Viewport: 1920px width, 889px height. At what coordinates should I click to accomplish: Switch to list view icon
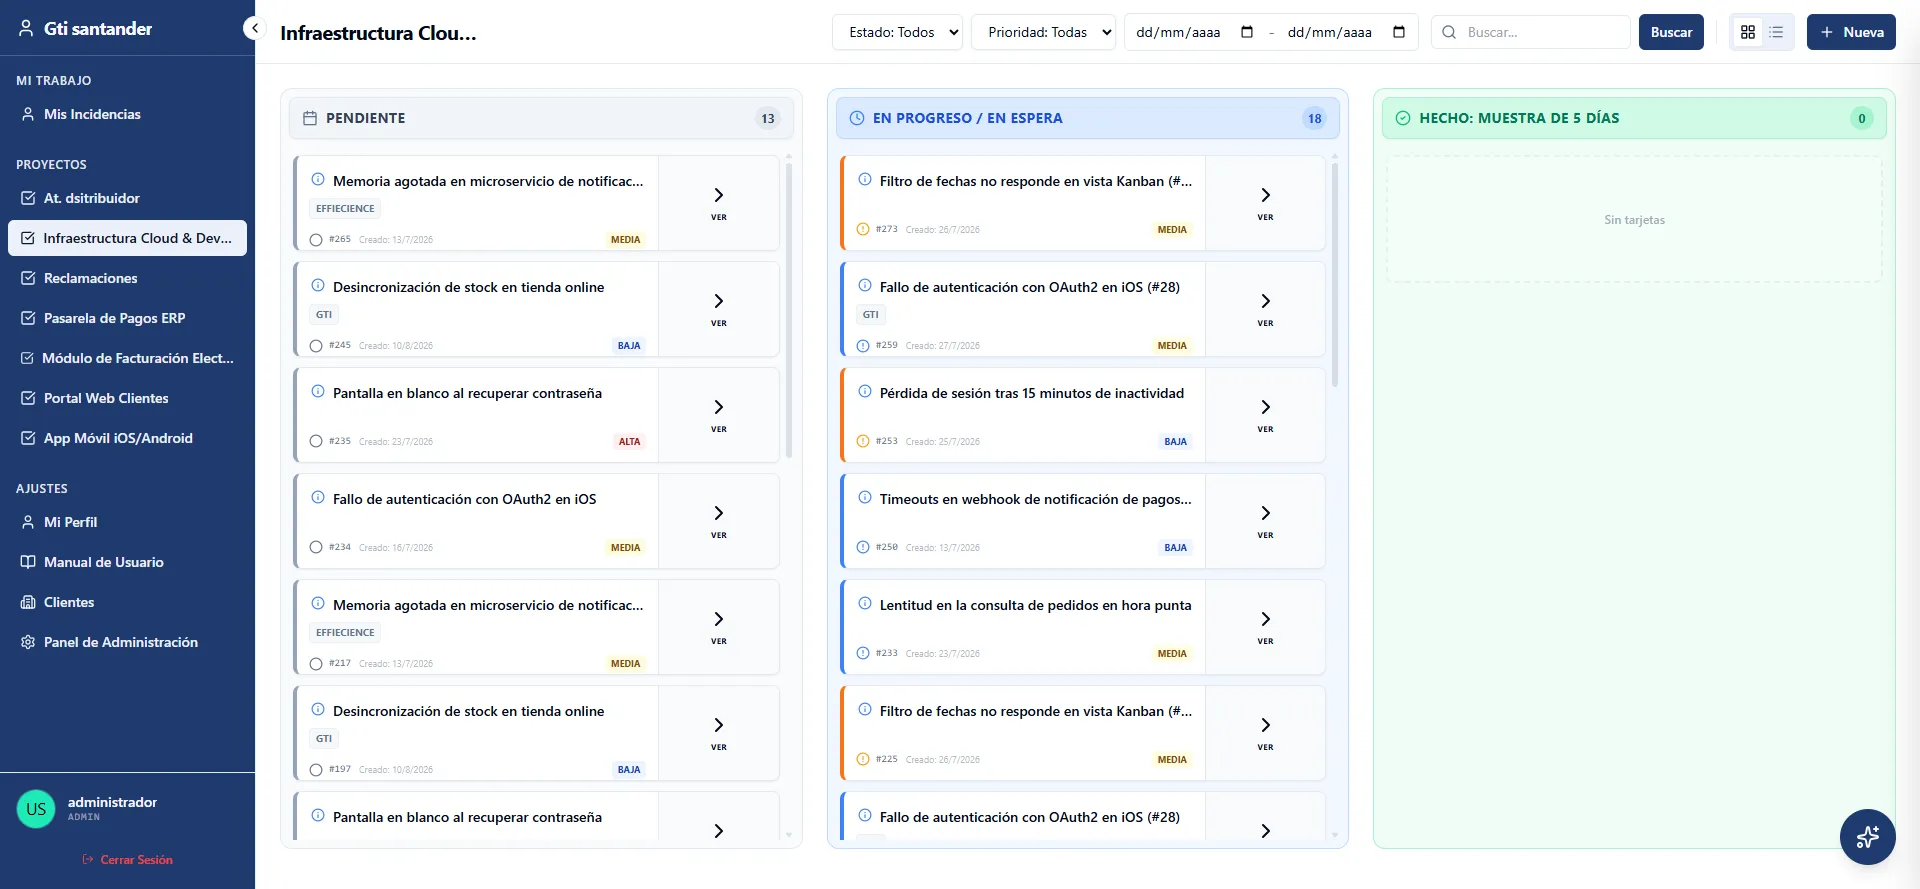pyautogui.click(x=1776, y=32)
